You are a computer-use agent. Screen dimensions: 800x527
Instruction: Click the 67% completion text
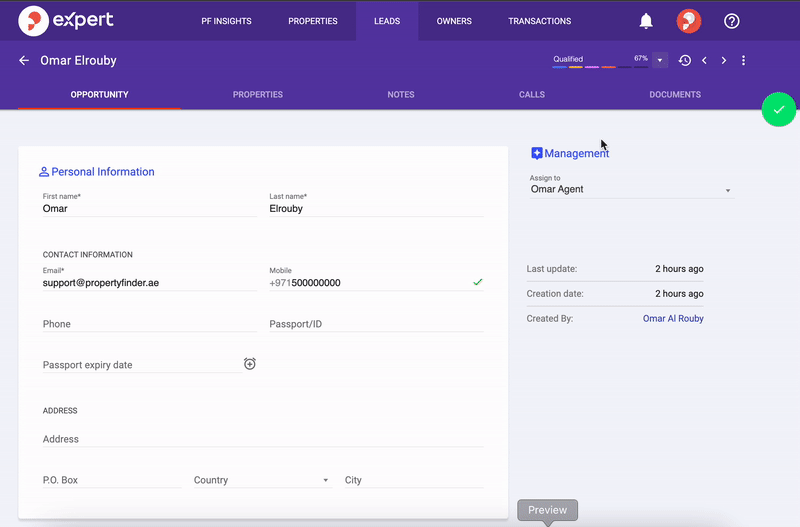click(x=641, y=58)
